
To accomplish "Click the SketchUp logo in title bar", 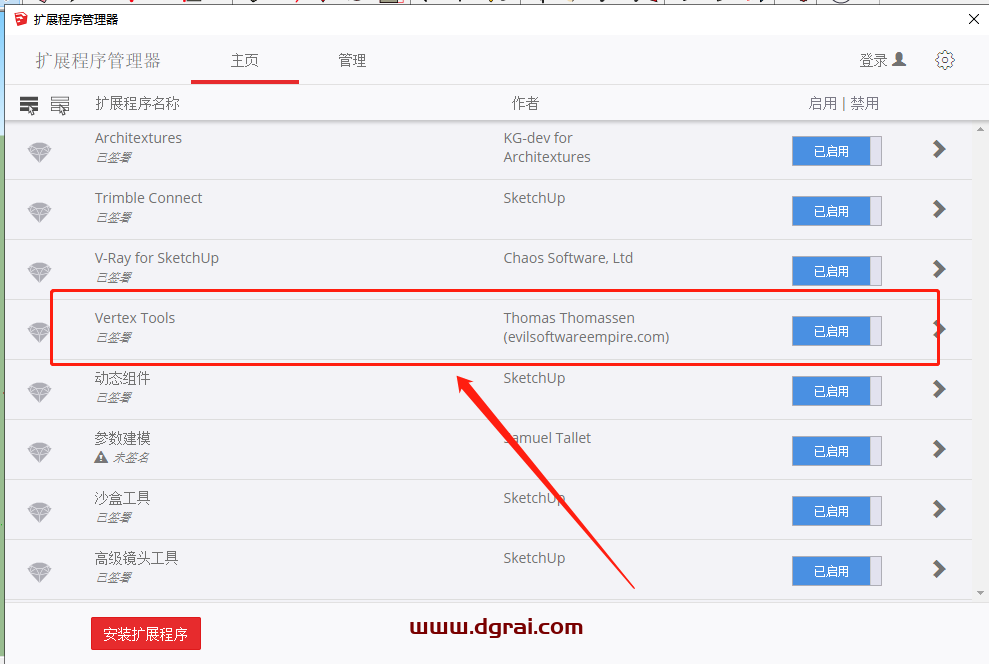I will pyautogui.click(x=21, y=19).
